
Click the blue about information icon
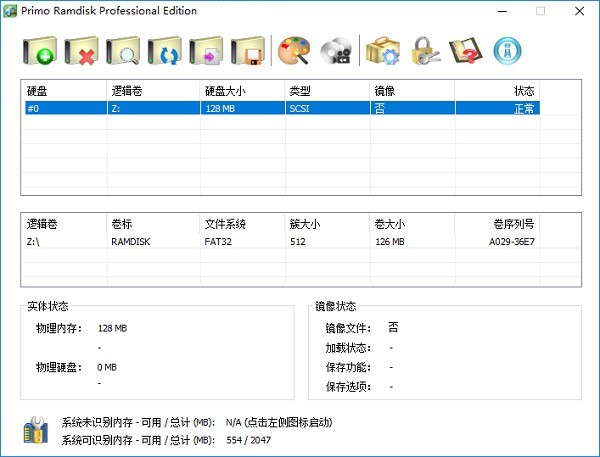(x=507, y=51)
